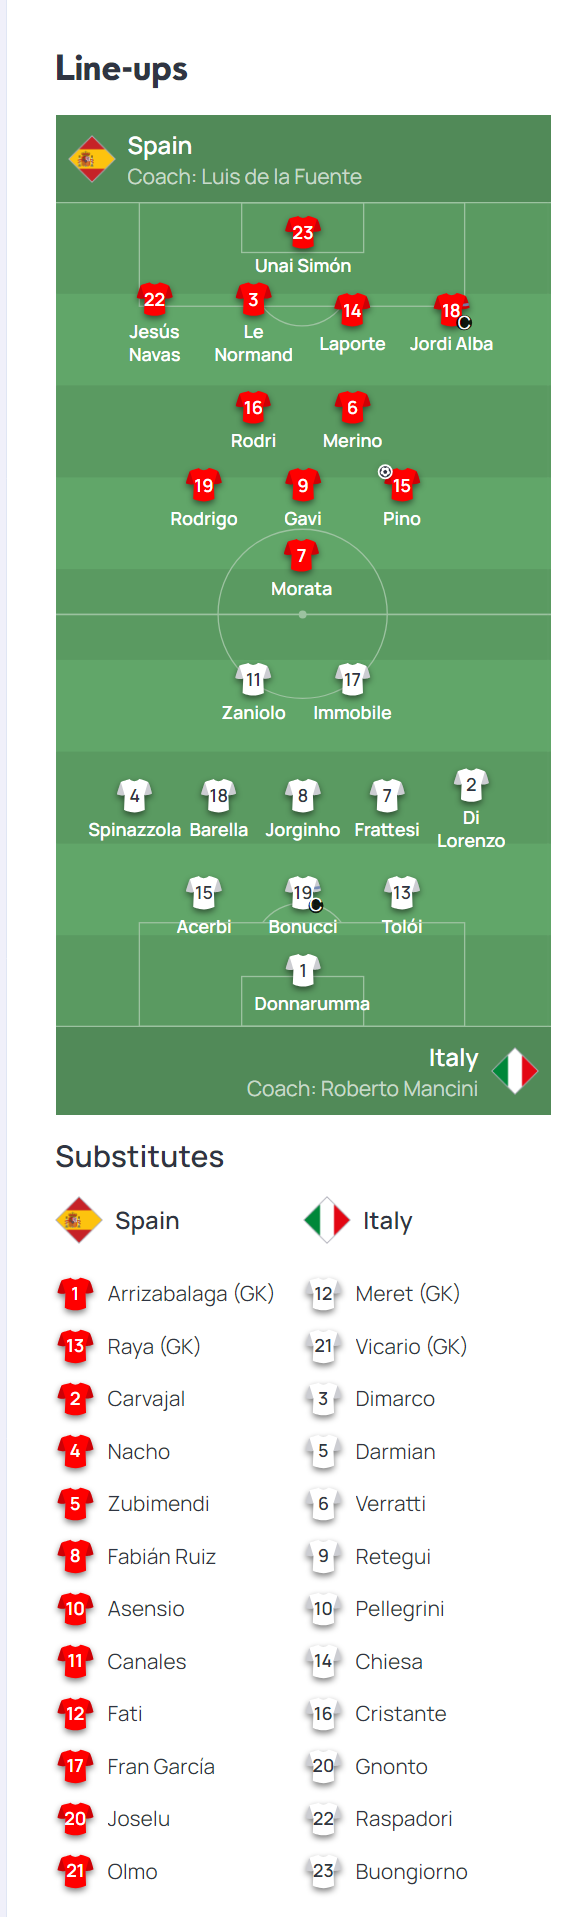The image size is (584, 1917).
Task: Click Unai Simón's number 23 shirt icon
Action: (303, 232)
